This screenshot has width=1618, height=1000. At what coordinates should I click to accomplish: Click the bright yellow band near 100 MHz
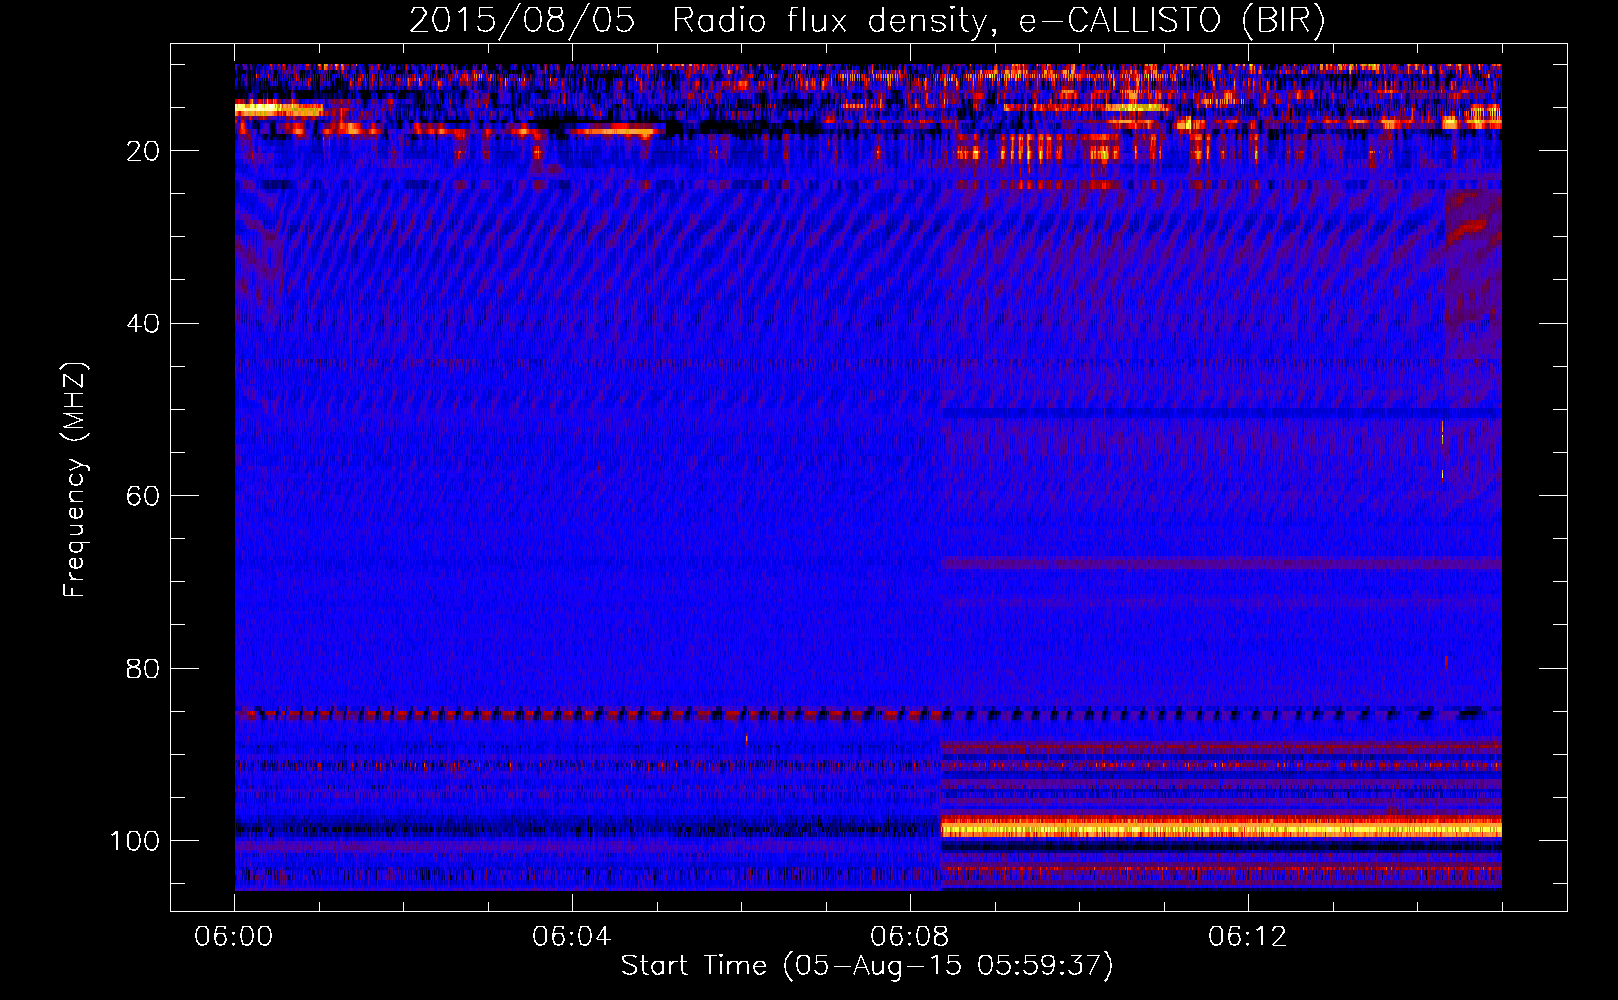[x=1220, y=827]
